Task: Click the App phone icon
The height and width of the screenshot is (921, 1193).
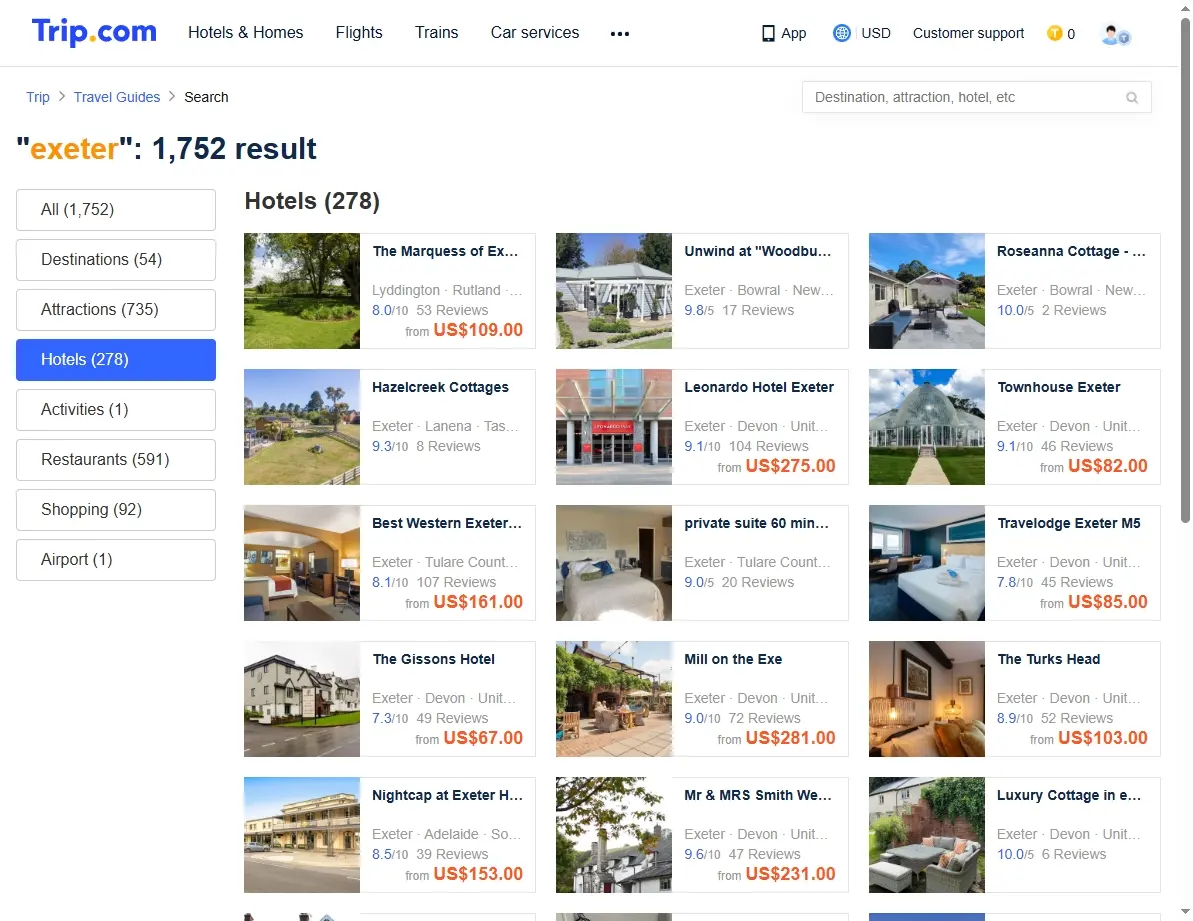Action: [768, 33]
